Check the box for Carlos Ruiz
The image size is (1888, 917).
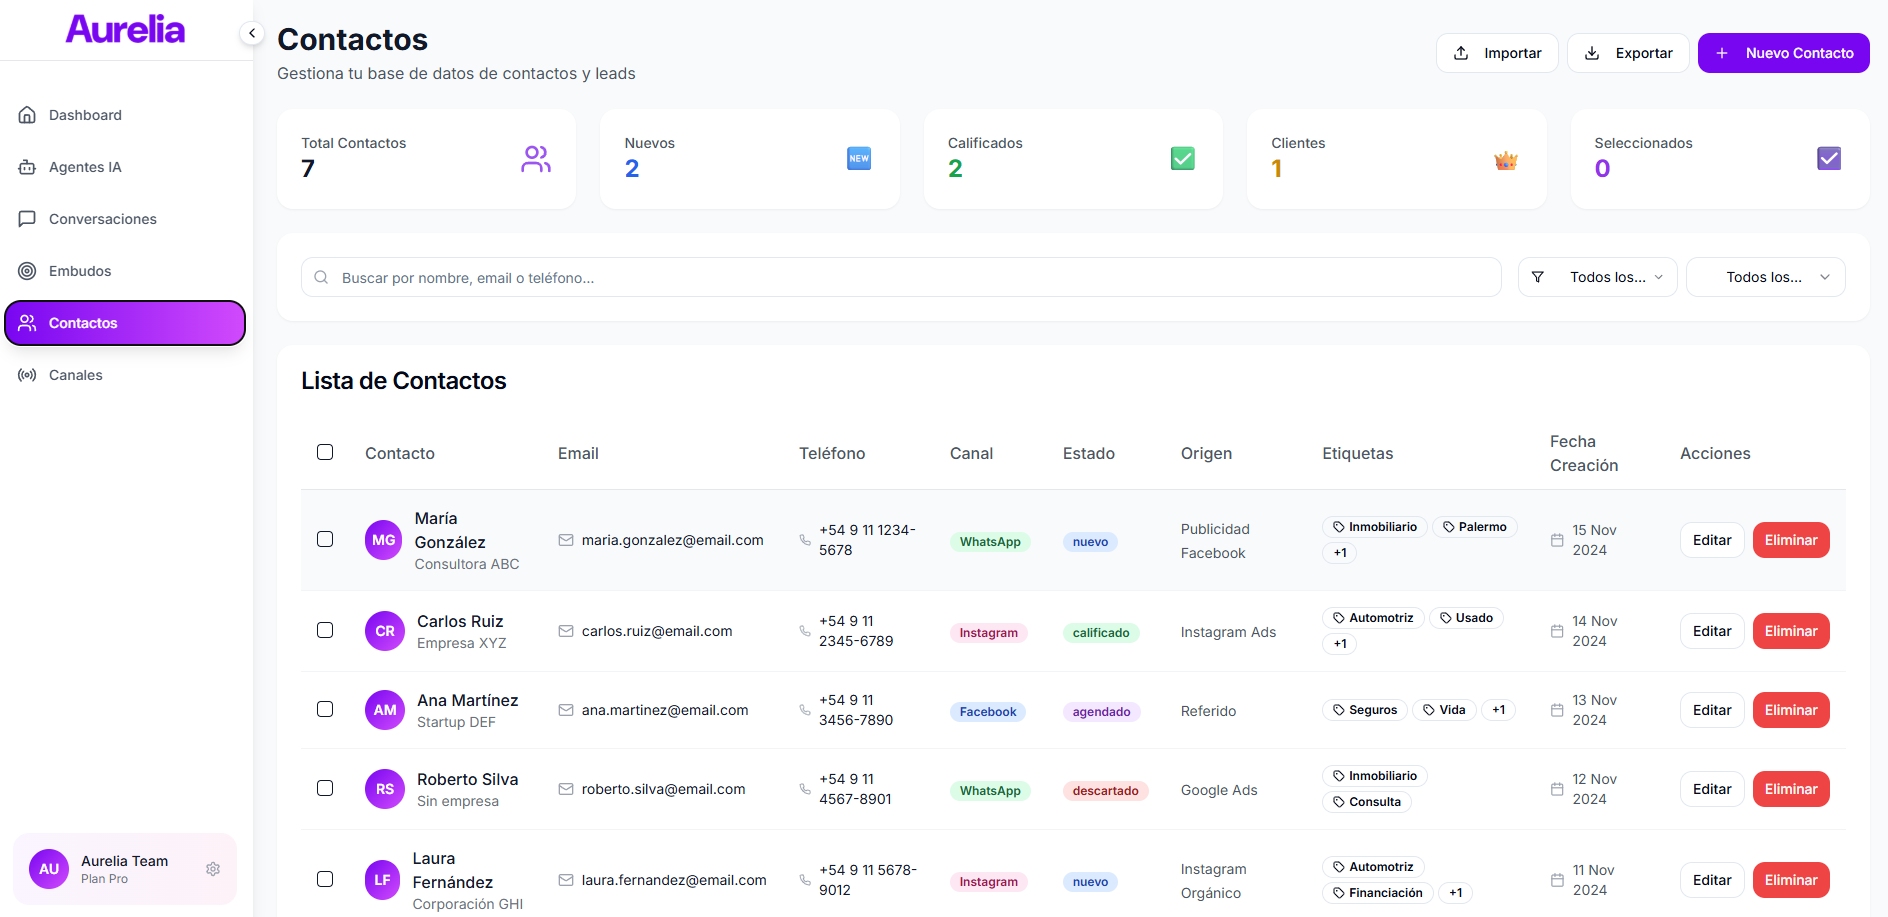coord(325,630)
